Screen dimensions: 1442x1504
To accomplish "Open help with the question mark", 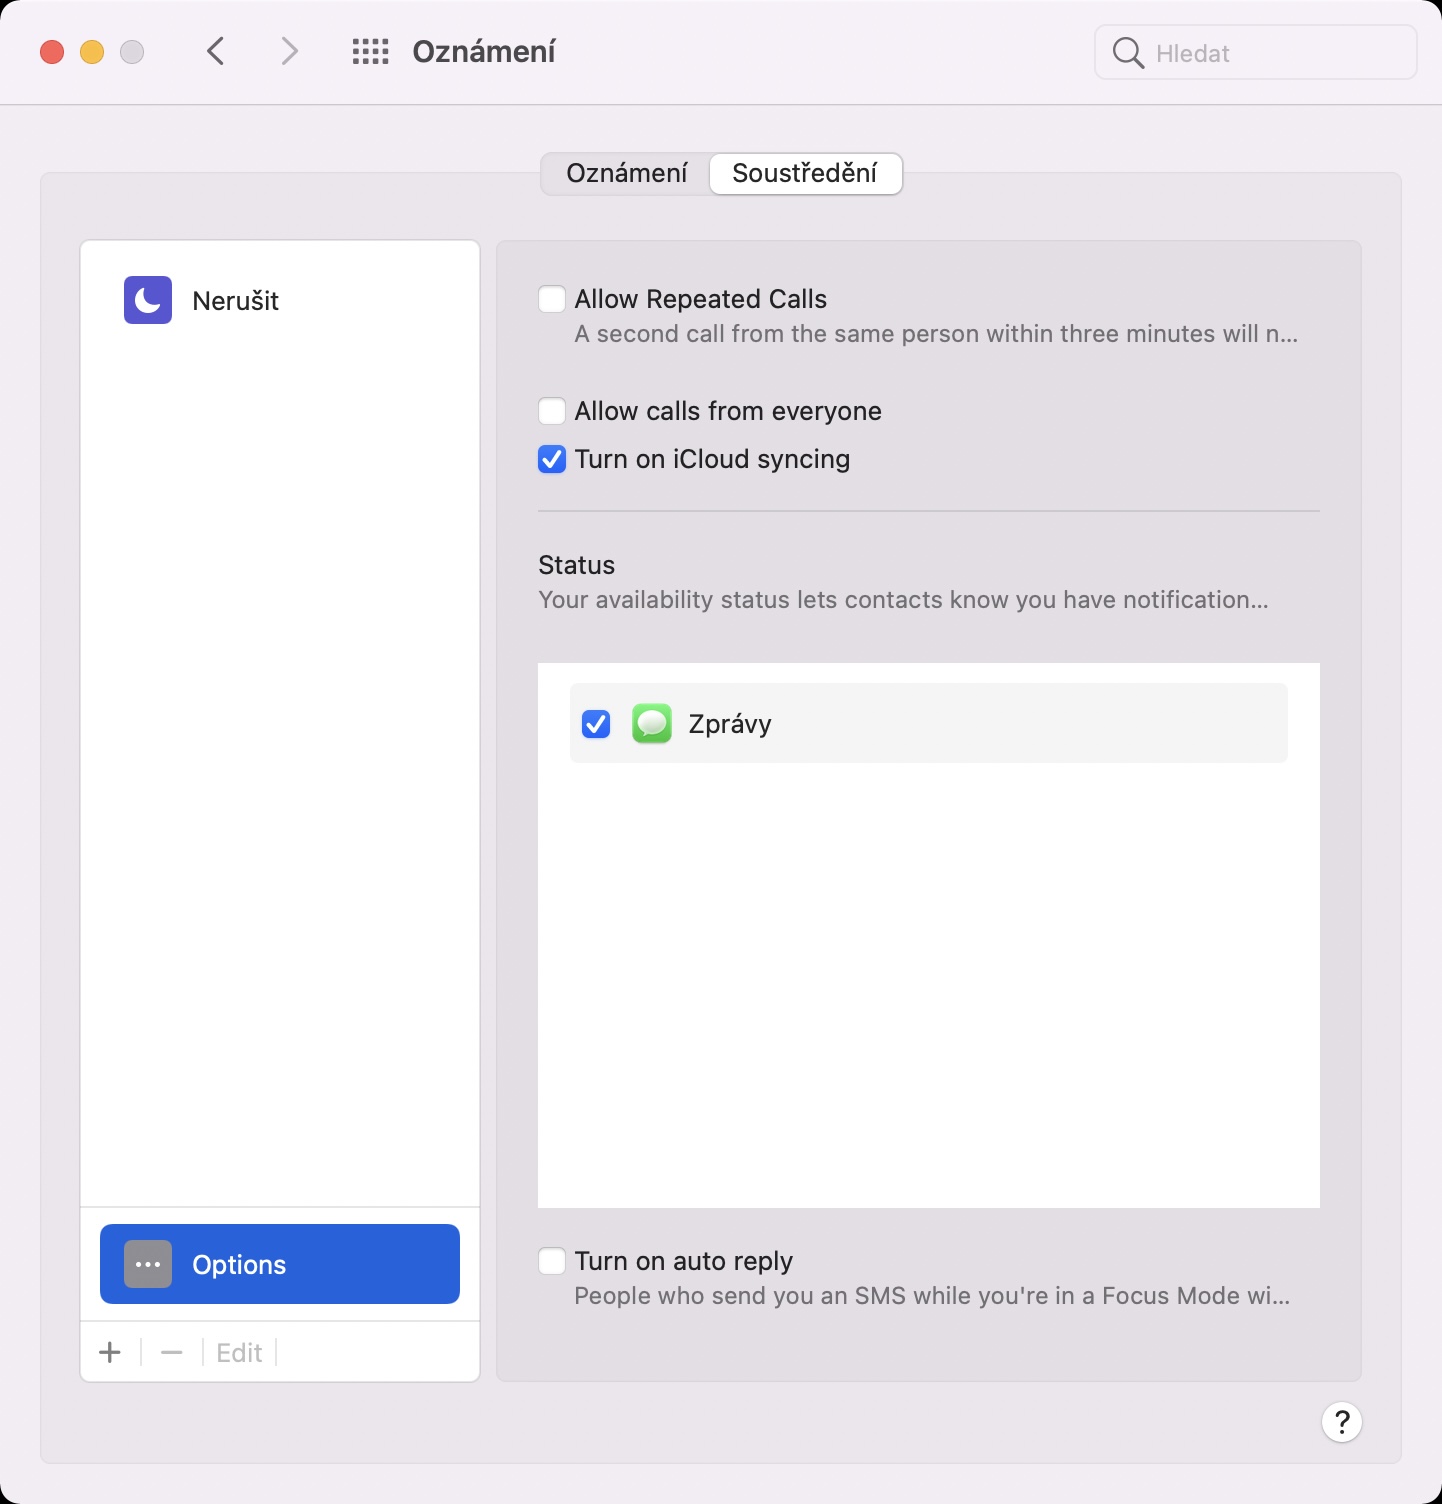I will 1342,1421.
